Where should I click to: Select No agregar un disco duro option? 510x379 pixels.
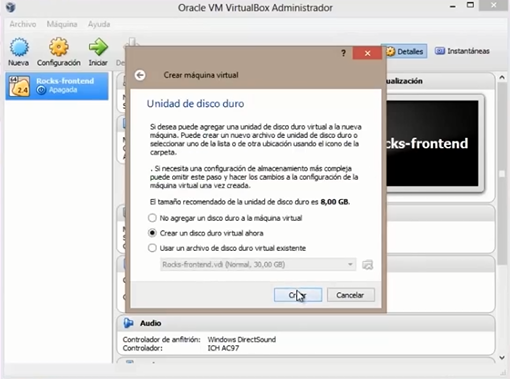[x=152, y=218]
